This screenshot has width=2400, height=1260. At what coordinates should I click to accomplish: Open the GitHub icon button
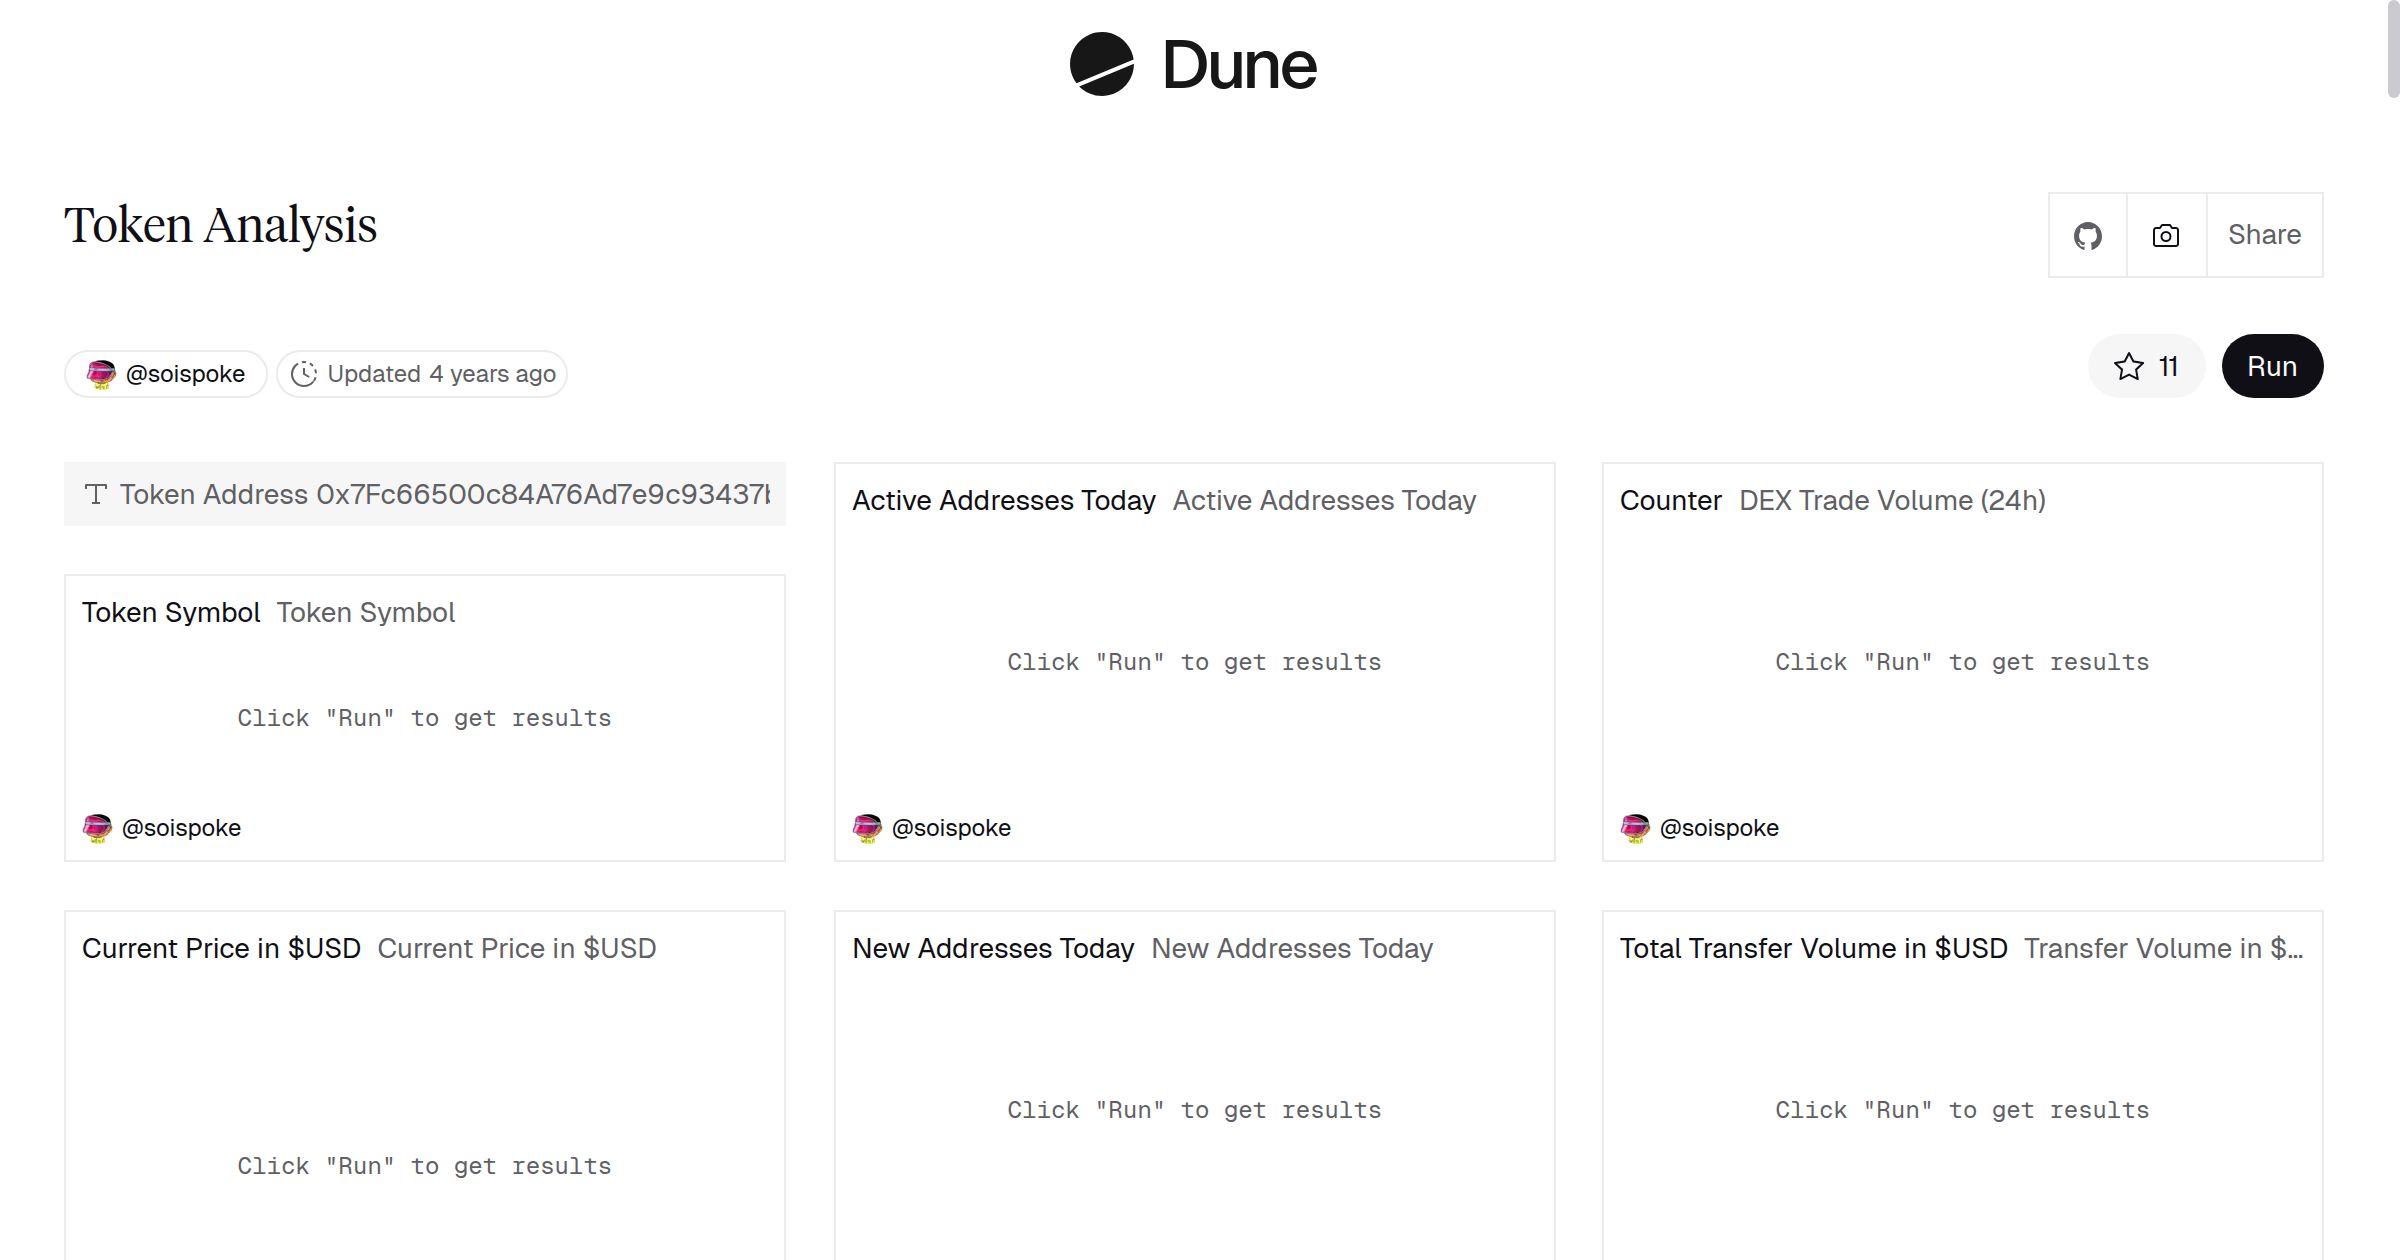2087,236
